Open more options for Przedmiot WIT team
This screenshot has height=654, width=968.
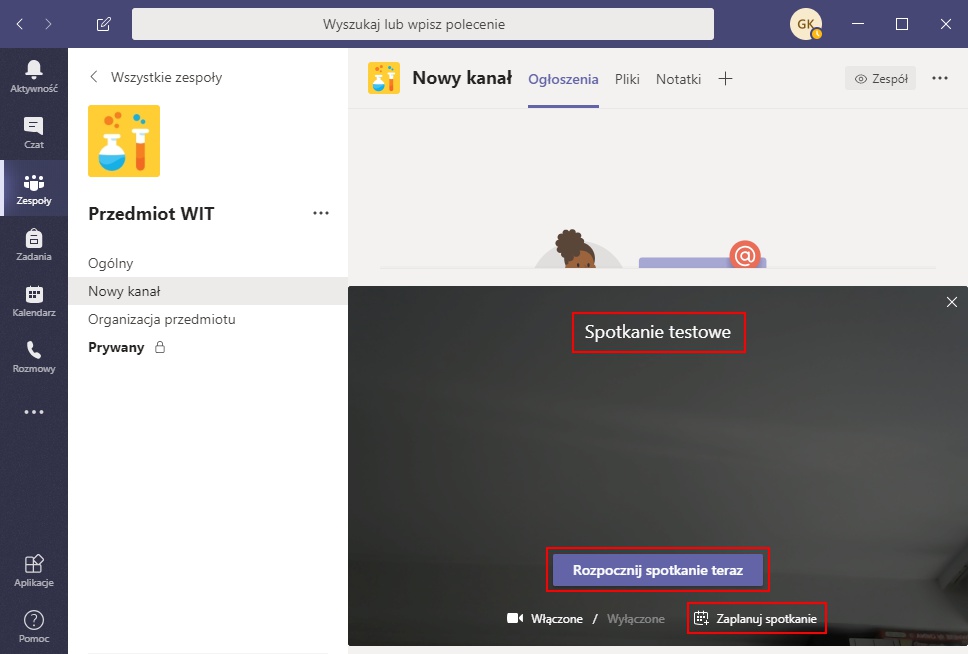pos(321,213)
